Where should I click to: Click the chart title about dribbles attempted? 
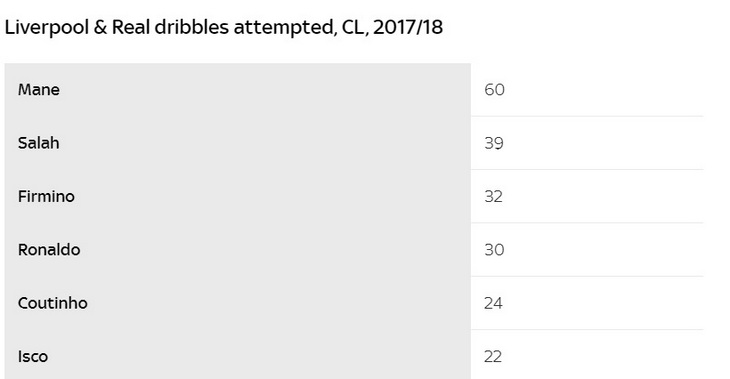coord(223,27)
